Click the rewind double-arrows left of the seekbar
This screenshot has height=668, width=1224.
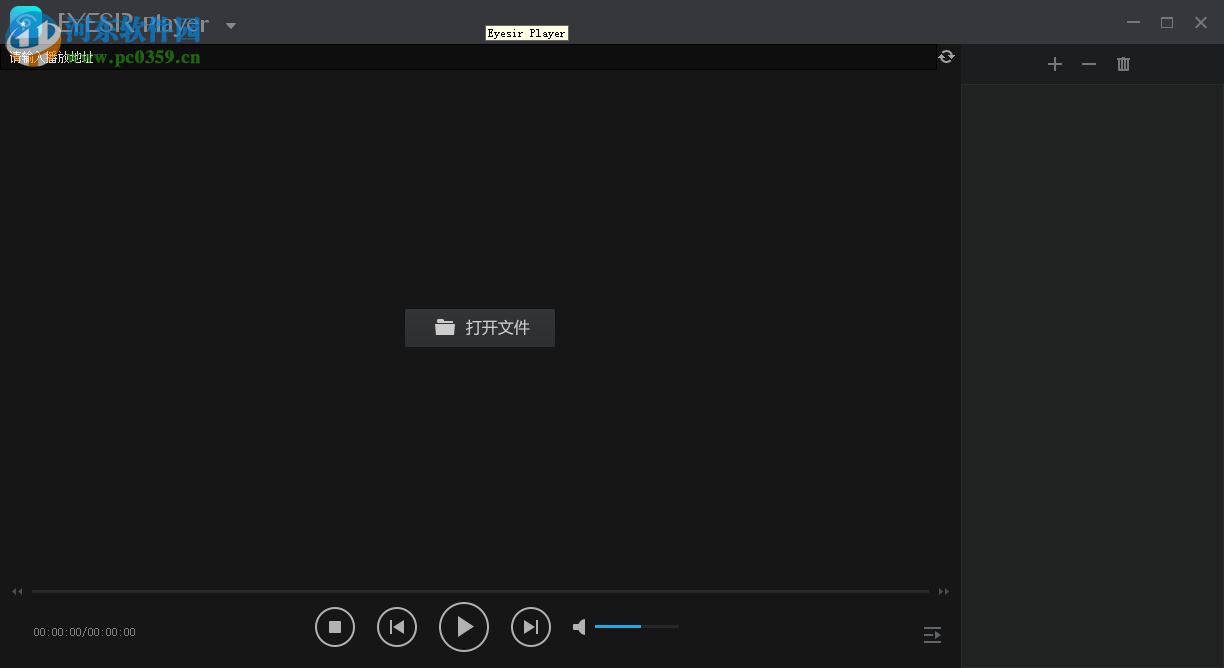point(16,591)
